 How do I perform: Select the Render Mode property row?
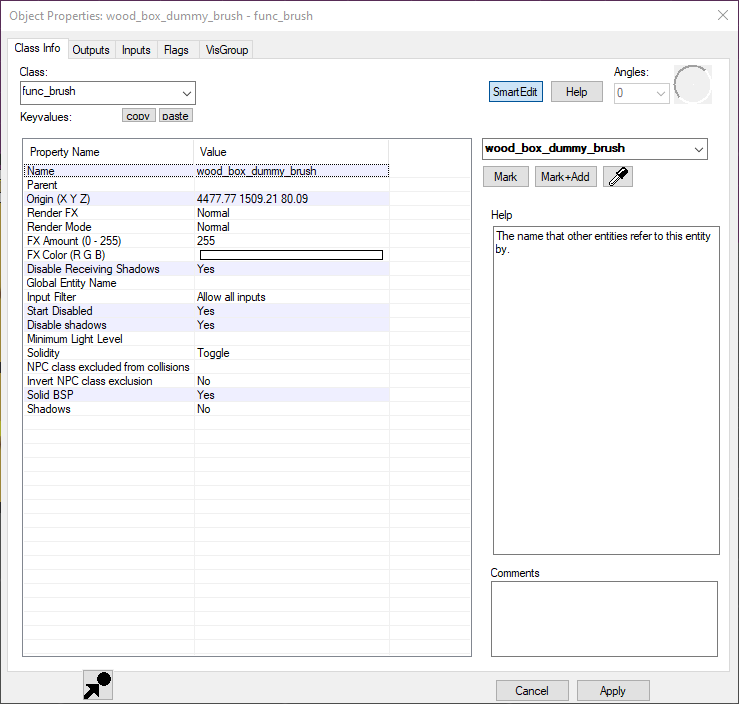(206, 227)
